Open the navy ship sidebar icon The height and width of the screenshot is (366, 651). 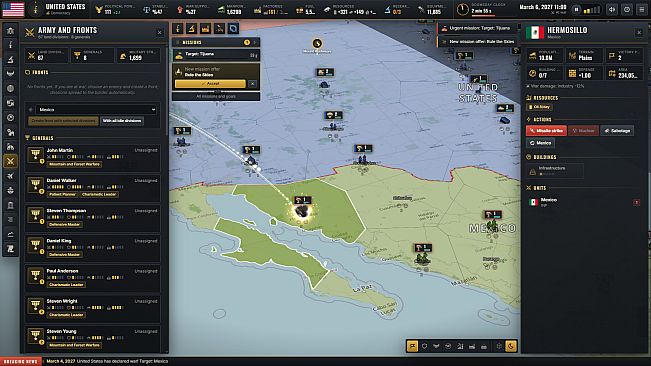pyautogui.click(x=10, y=190)
